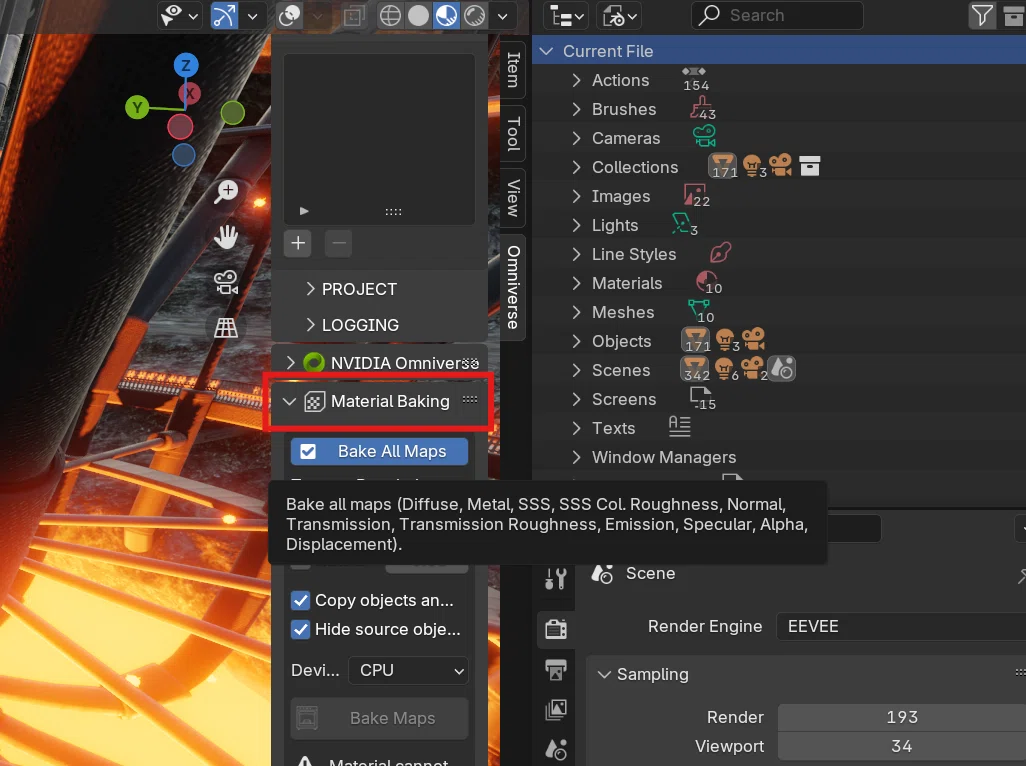1026x766 pixels.
Task: Toggle perspective/orthographic grid icon
Action: tap(226, 328)
